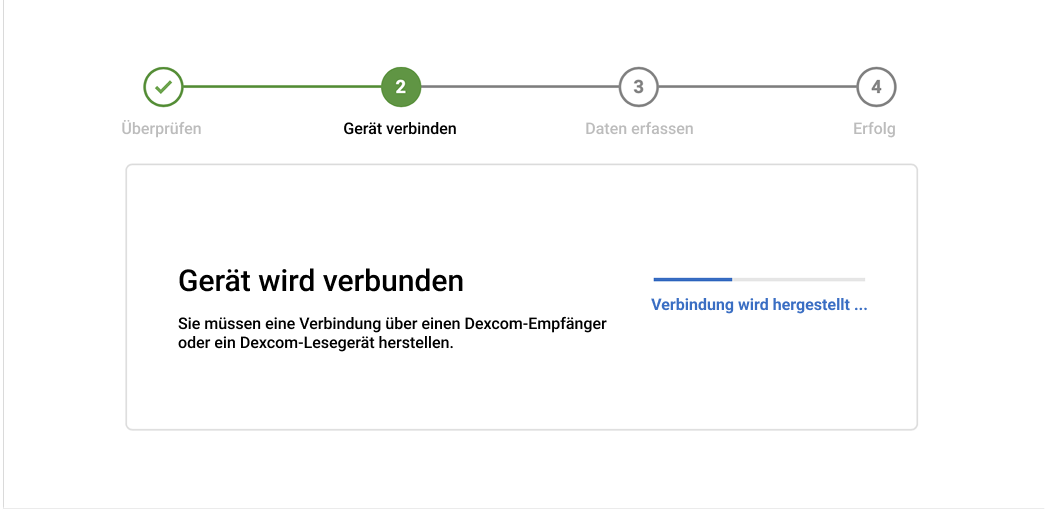Select the Gerät verbinden step label
Viewport: 1045px width, 510px height.
point(400,129)
